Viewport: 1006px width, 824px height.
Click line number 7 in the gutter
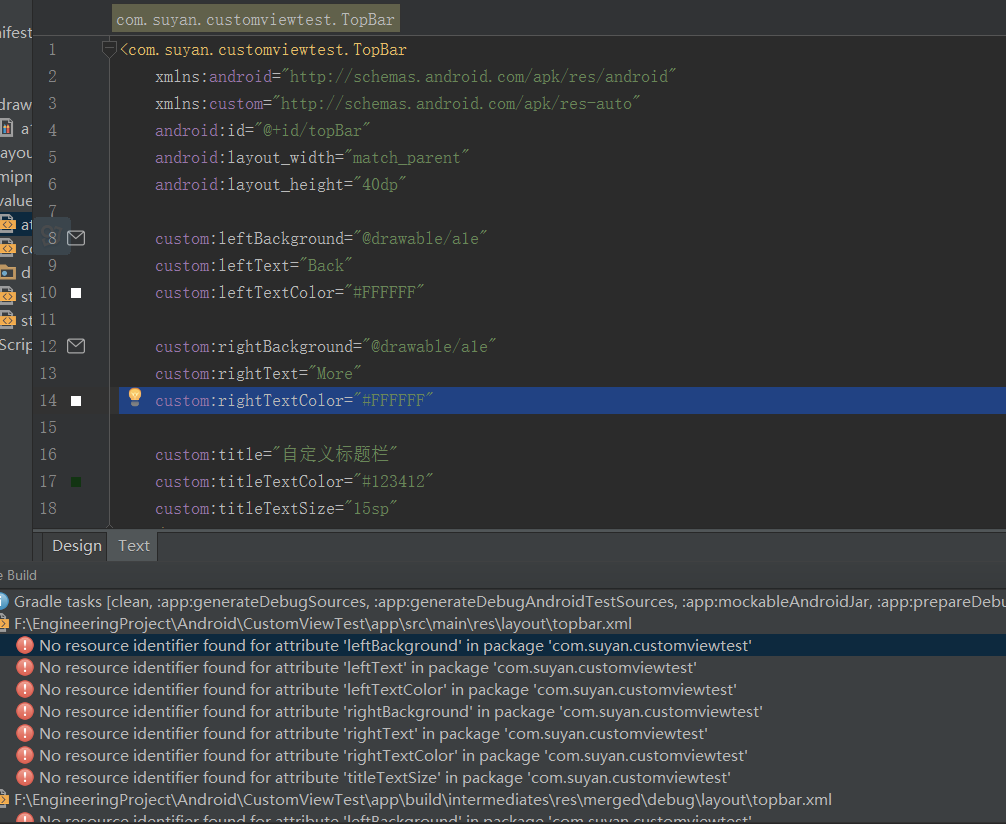[x=53, y=210]
